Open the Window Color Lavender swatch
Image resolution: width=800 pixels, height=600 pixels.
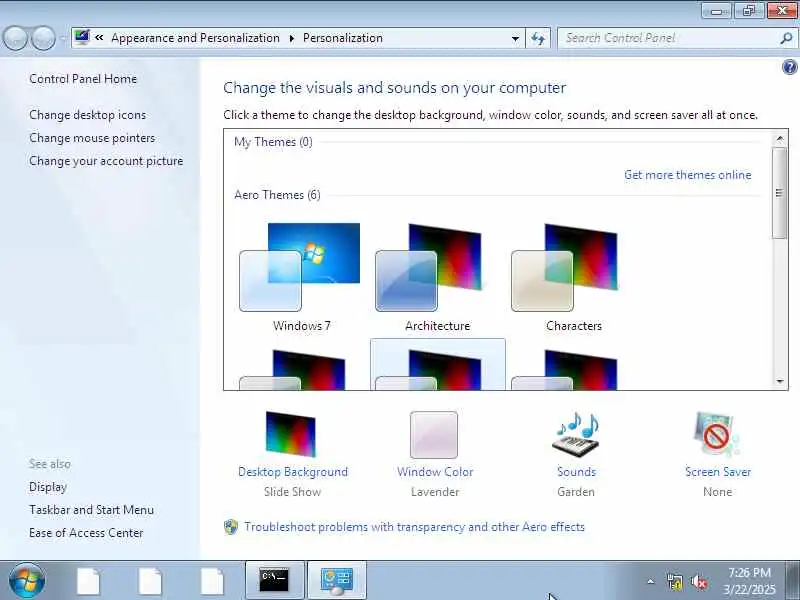(434, 435)
